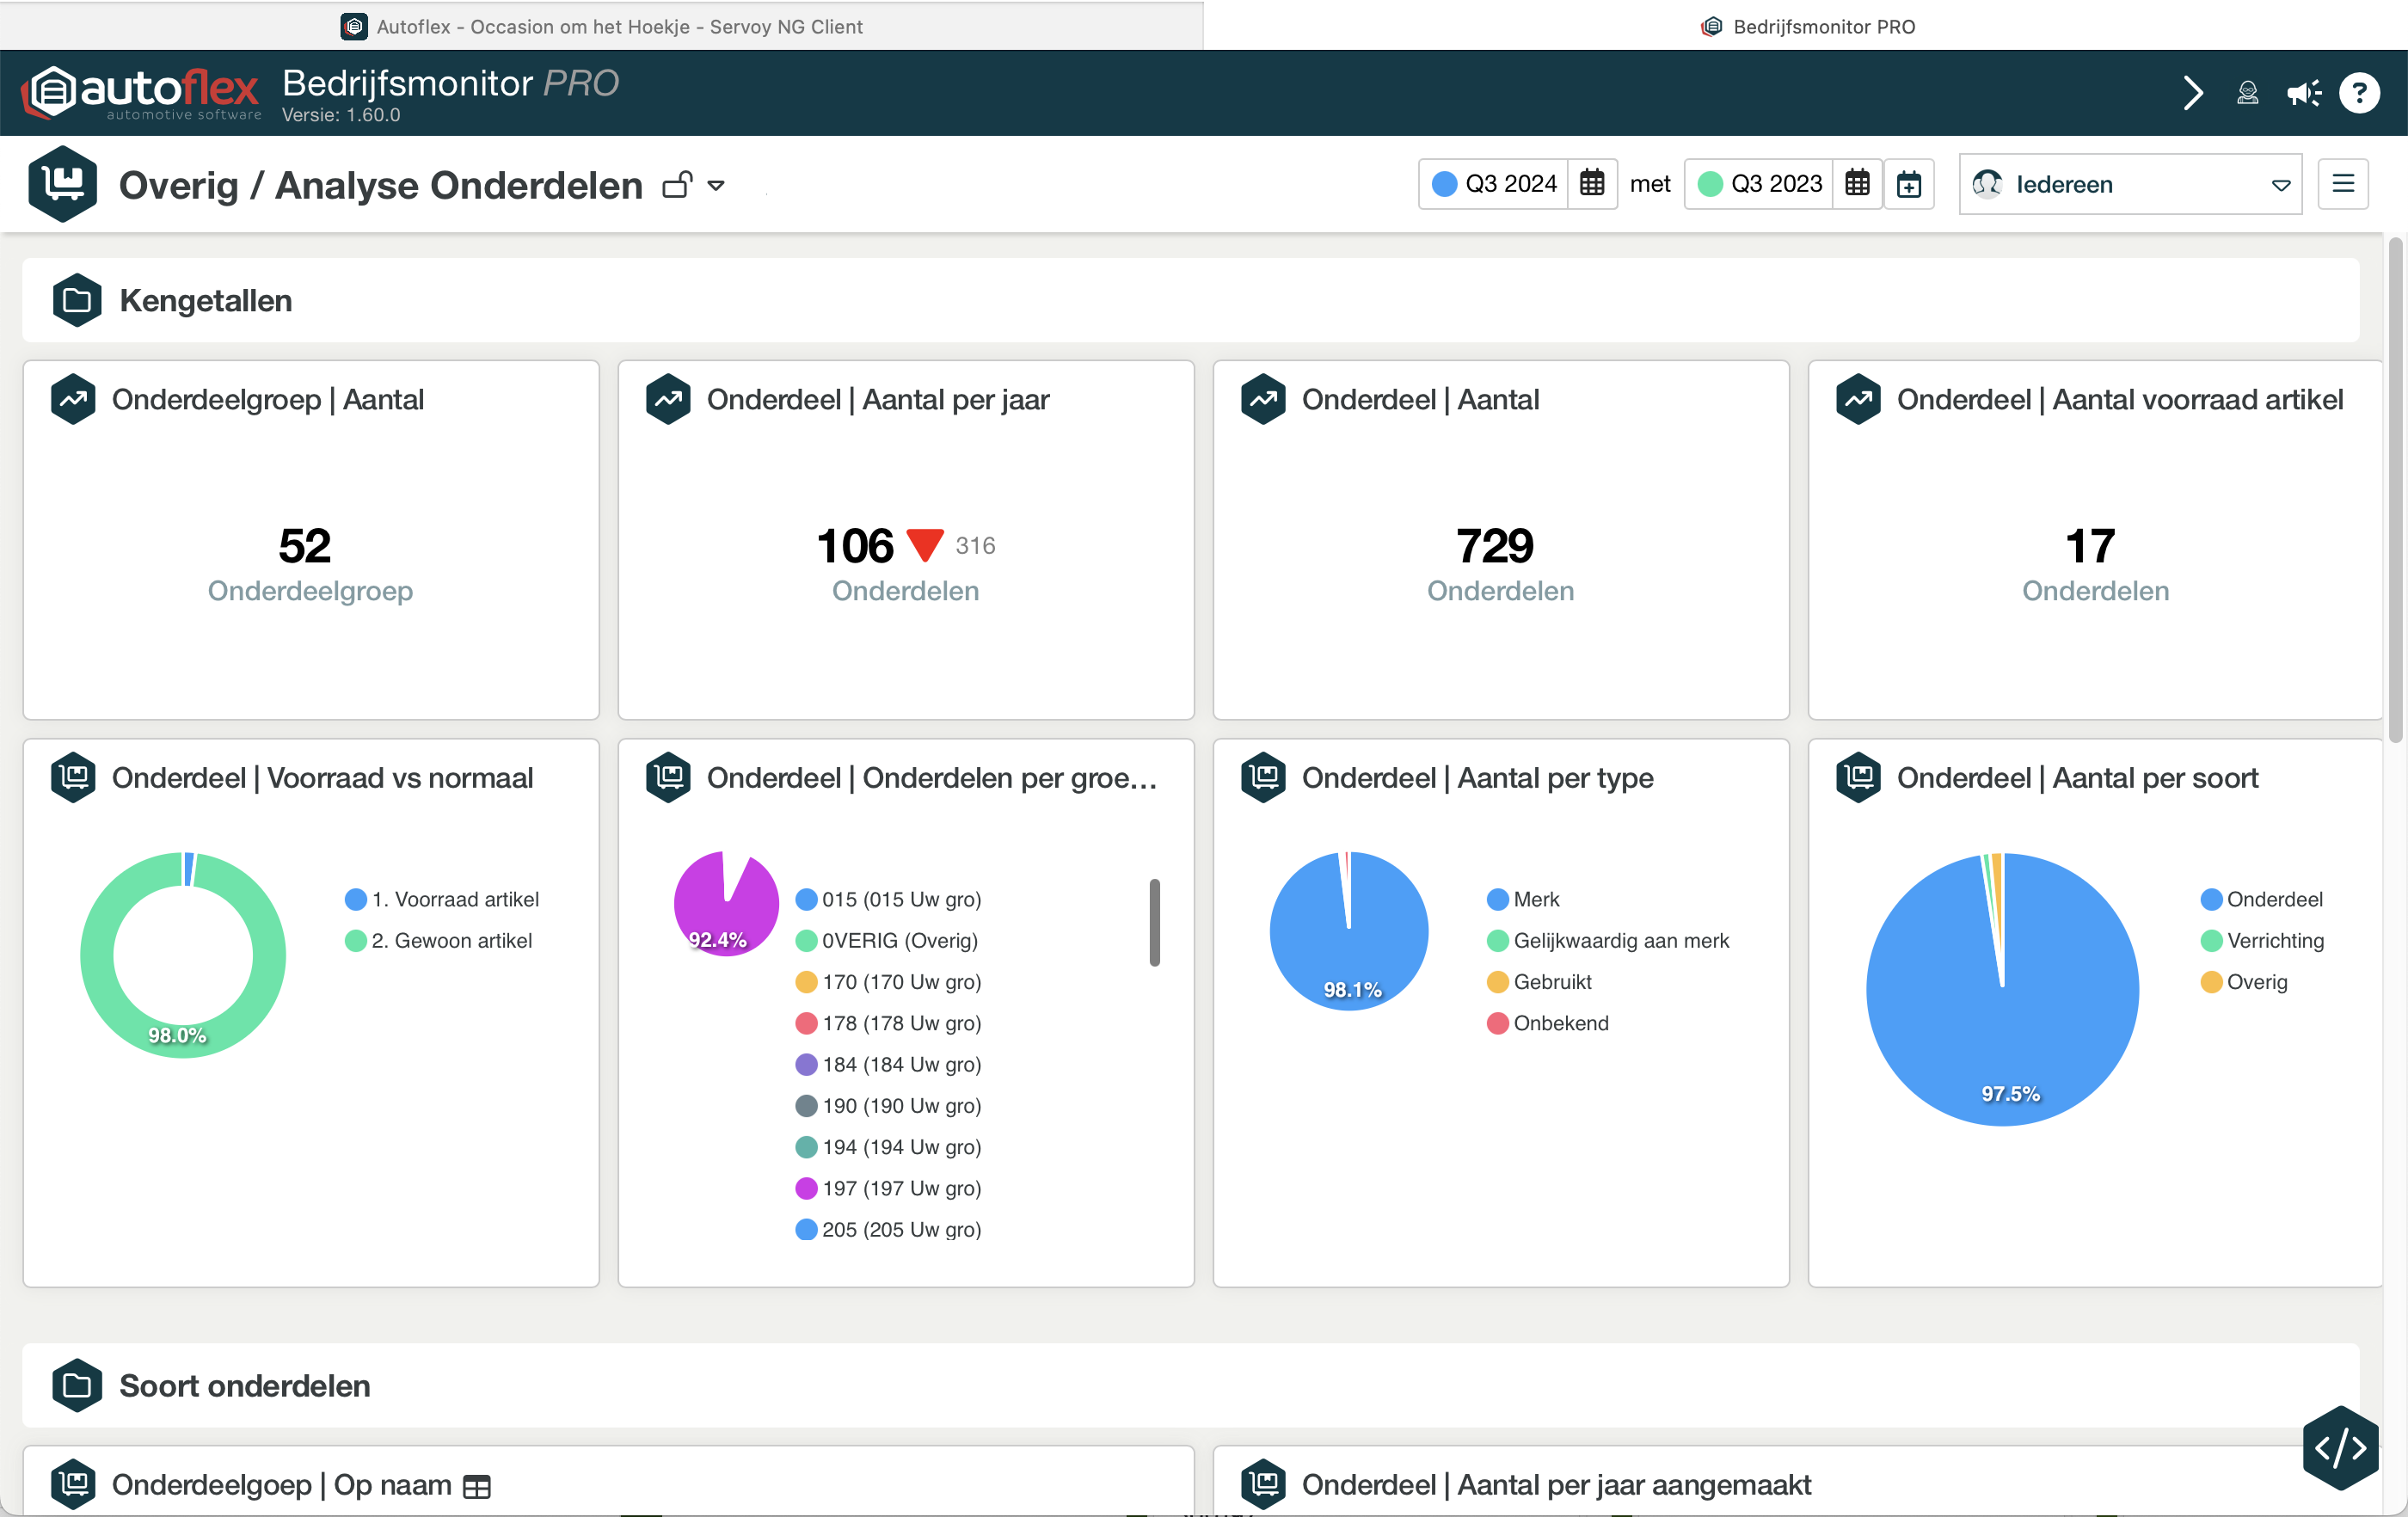The height and width of the screenshot is (1517, 2408).
Task: Open the Q3 2023 calendar picker
Action: pyautogui.click(x=1857, y=184)
